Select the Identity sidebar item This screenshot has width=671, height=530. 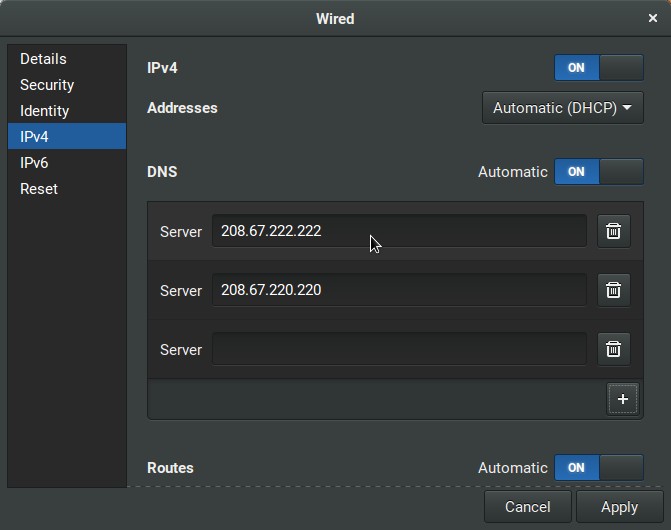pyautogui.click(x=45, y=111)
